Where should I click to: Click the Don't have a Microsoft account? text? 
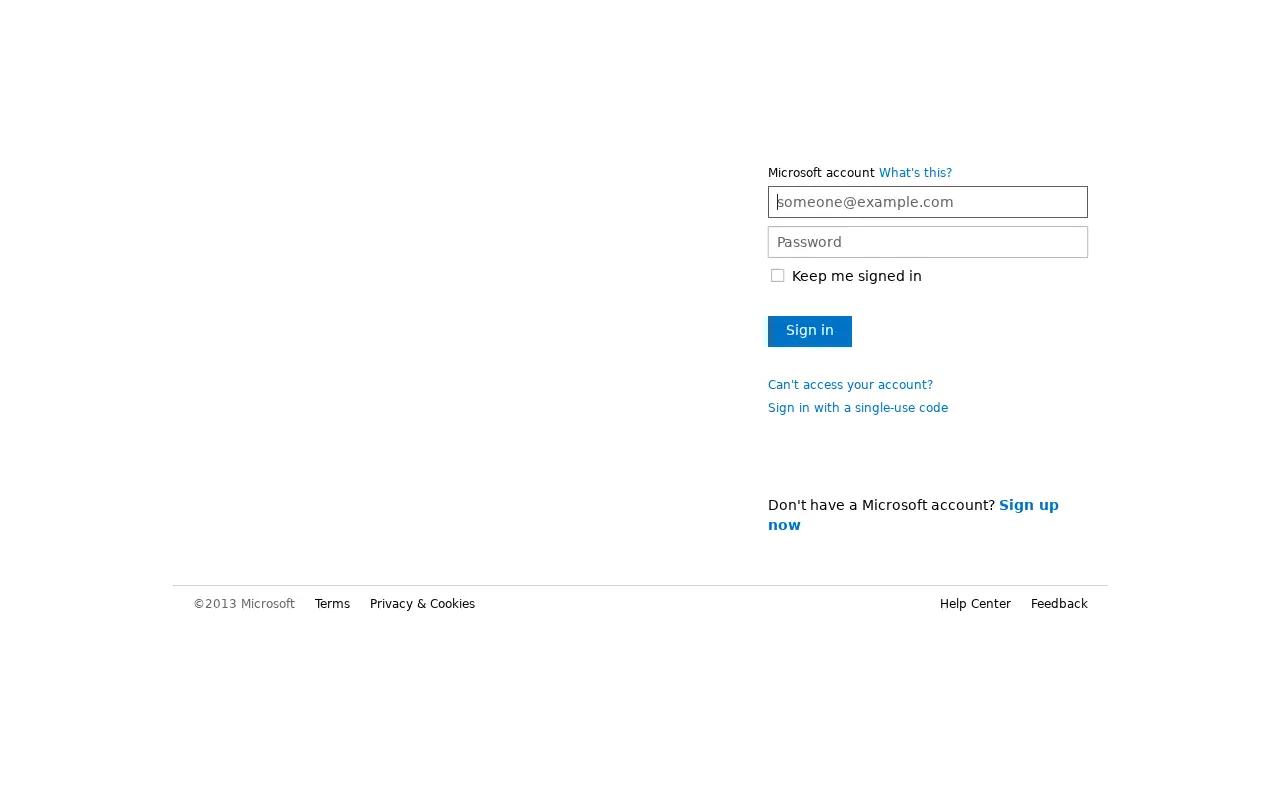coord(881,505)
